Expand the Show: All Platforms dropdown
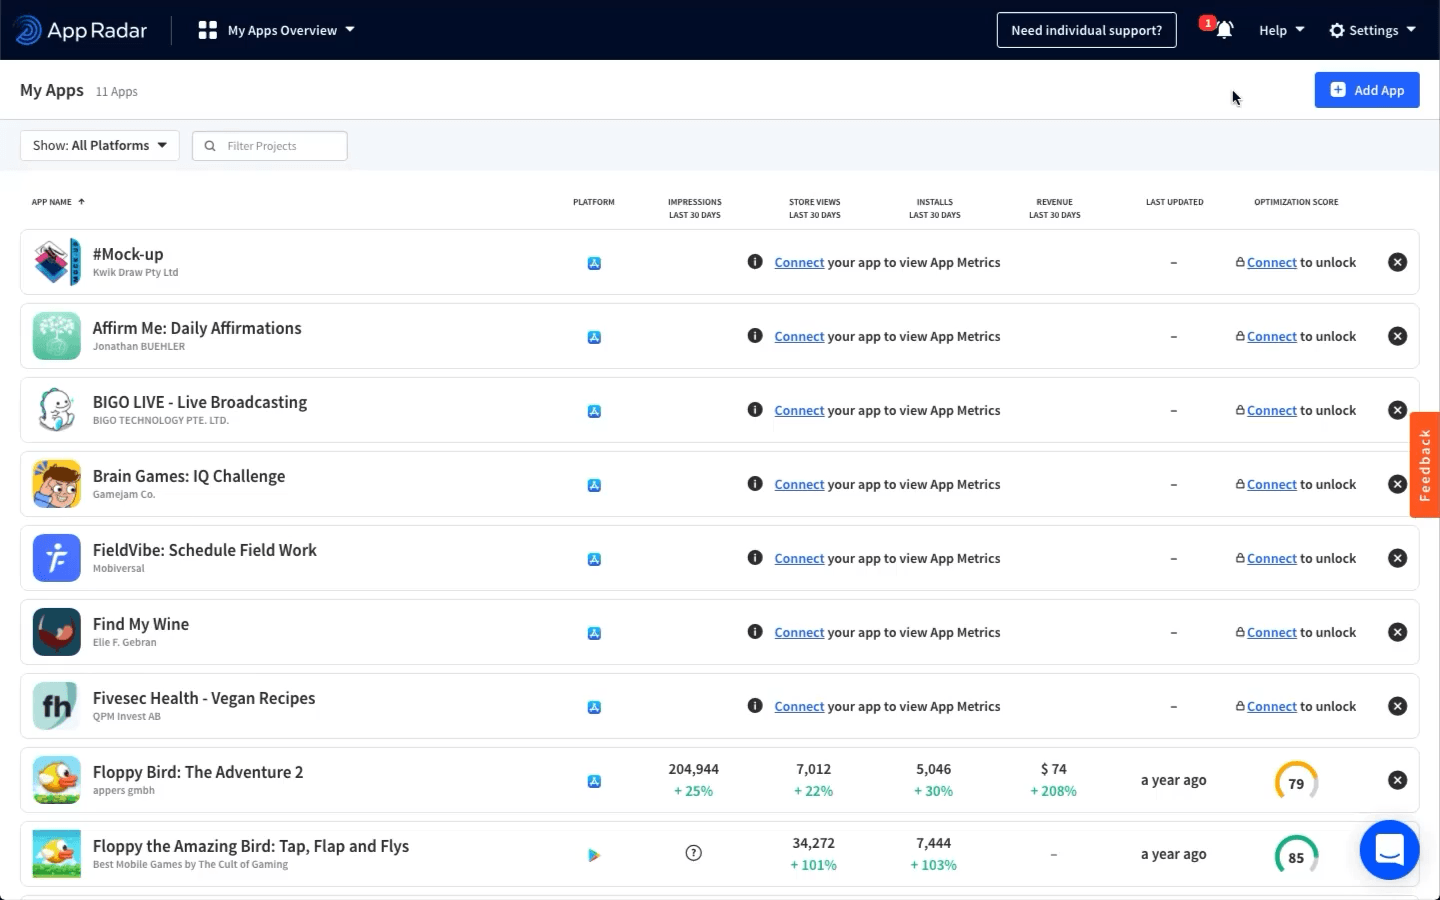The width and height of the screenshot is (1440, 900). (100, 145)
